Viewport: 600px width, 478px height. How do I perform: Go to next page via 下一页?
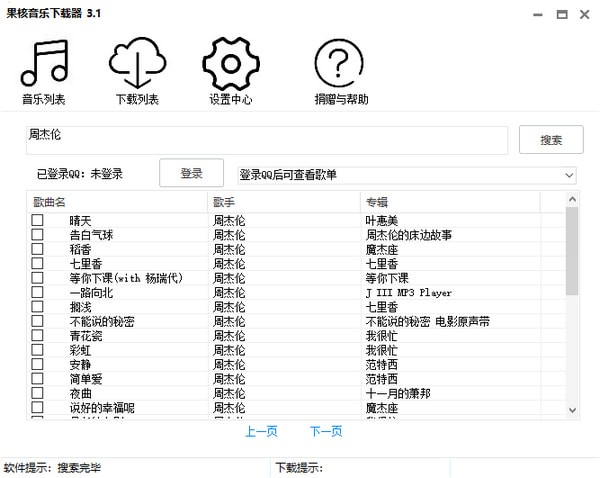pyautogui.click(x=326, y=432)
